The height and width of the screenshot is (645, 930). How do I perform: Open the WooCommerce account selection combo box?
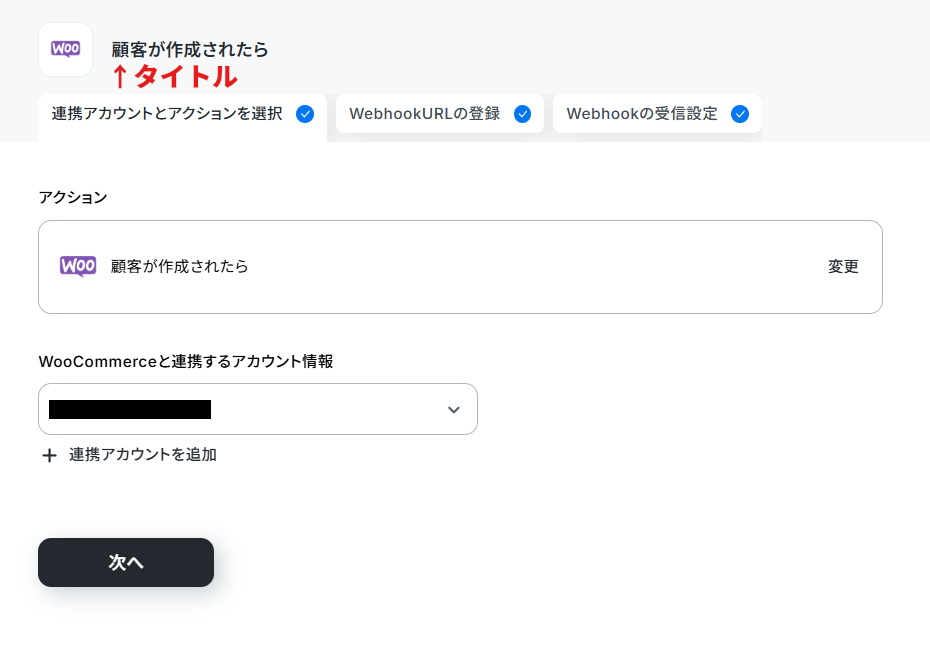(x=258, y=409)
